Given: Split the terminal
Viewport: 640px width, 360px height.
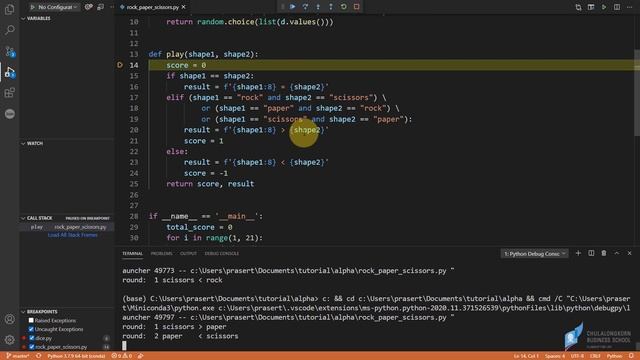Looking at the screenshot, I should coord(591,253).
